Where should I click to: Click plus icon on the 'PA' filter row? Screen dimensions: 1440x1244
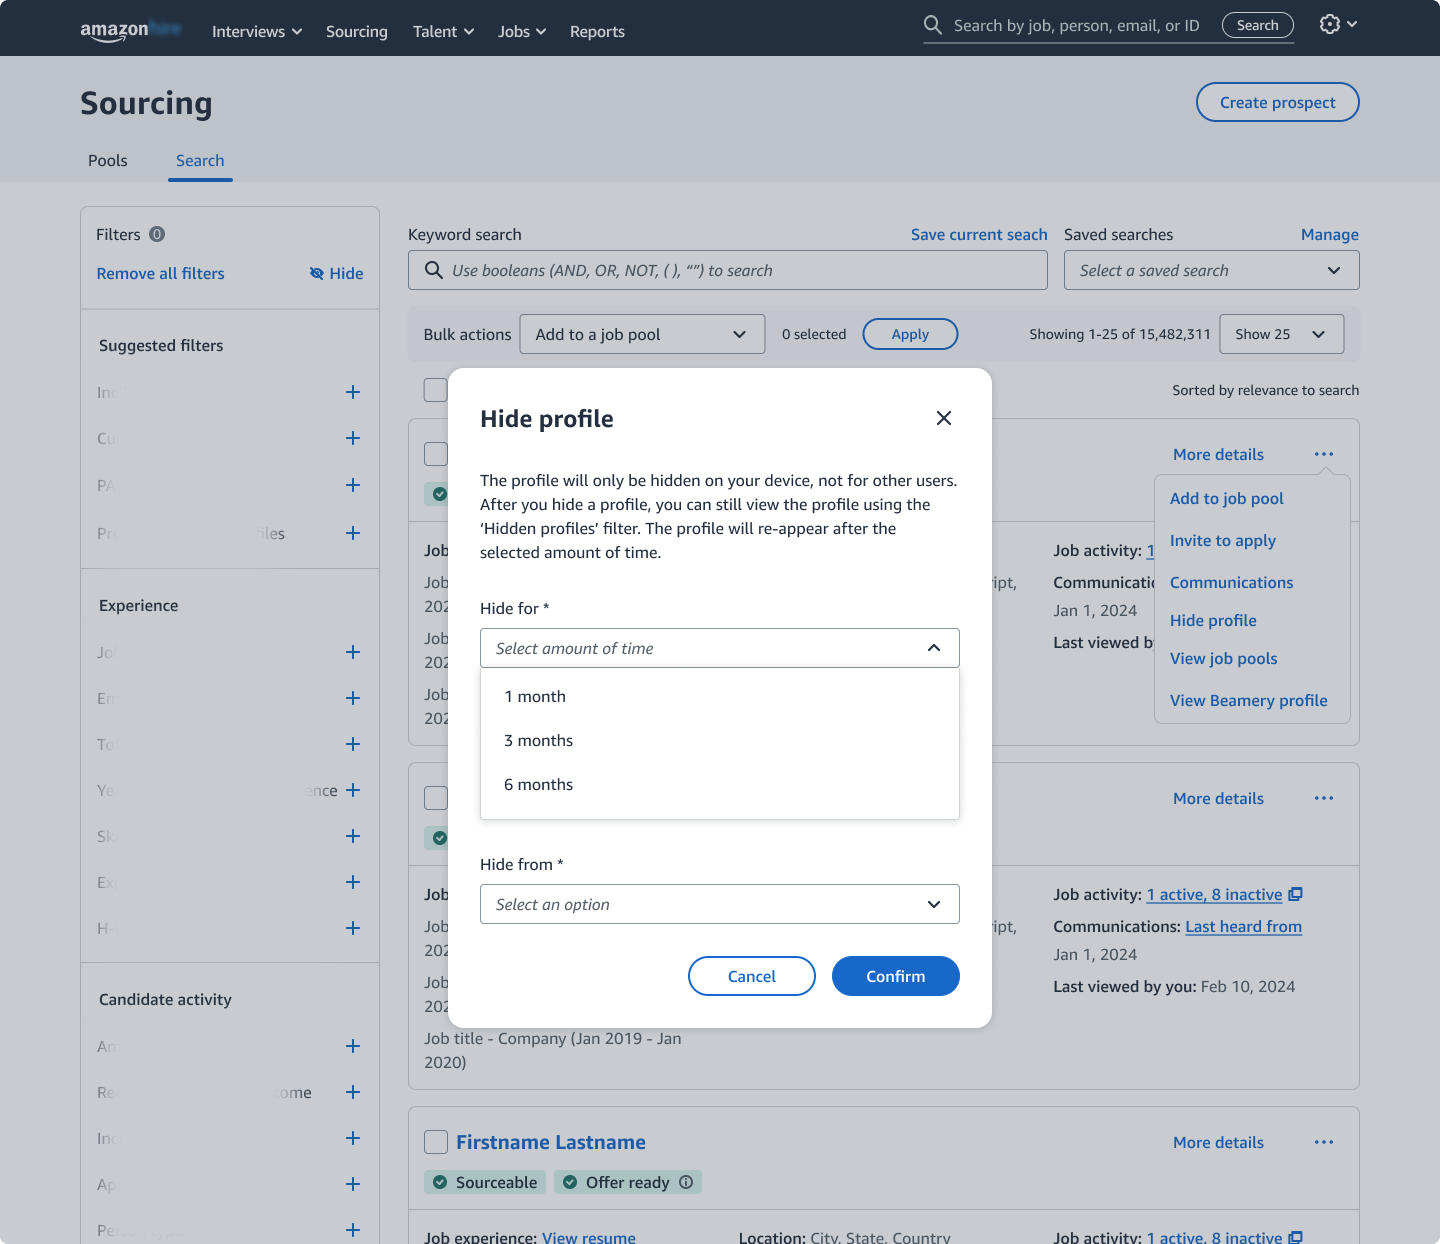coord(353,485)
